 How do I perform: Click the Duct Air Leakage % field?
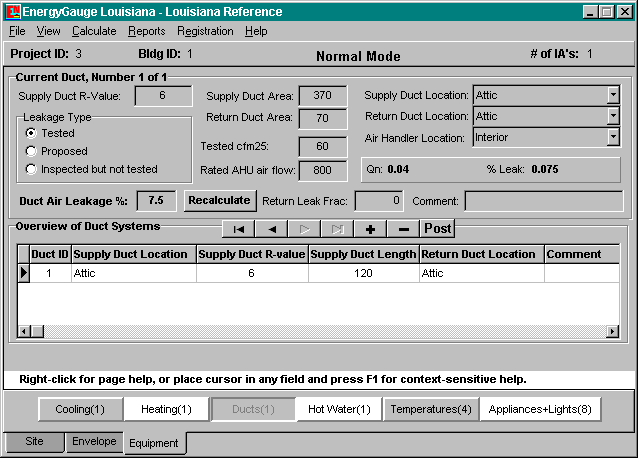point(156,201)
